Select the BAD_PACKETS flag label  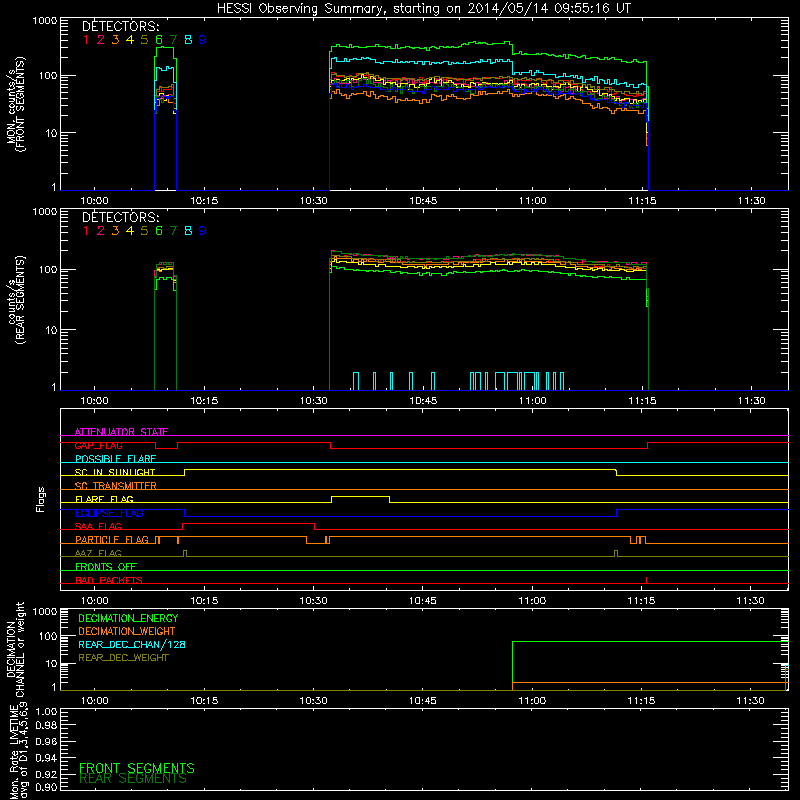click(x=109, y=580)
